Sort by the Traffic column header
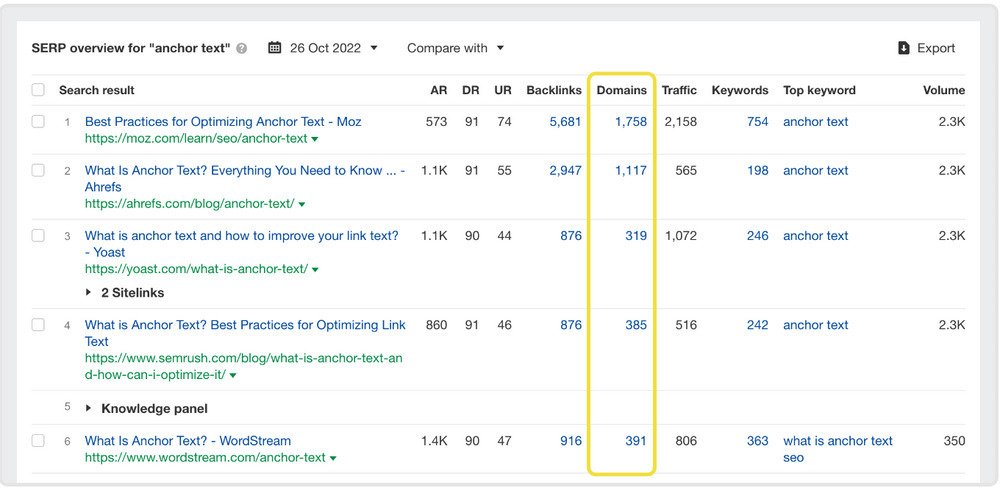This screenshot has height=488, width=1000. pos(679,90)
